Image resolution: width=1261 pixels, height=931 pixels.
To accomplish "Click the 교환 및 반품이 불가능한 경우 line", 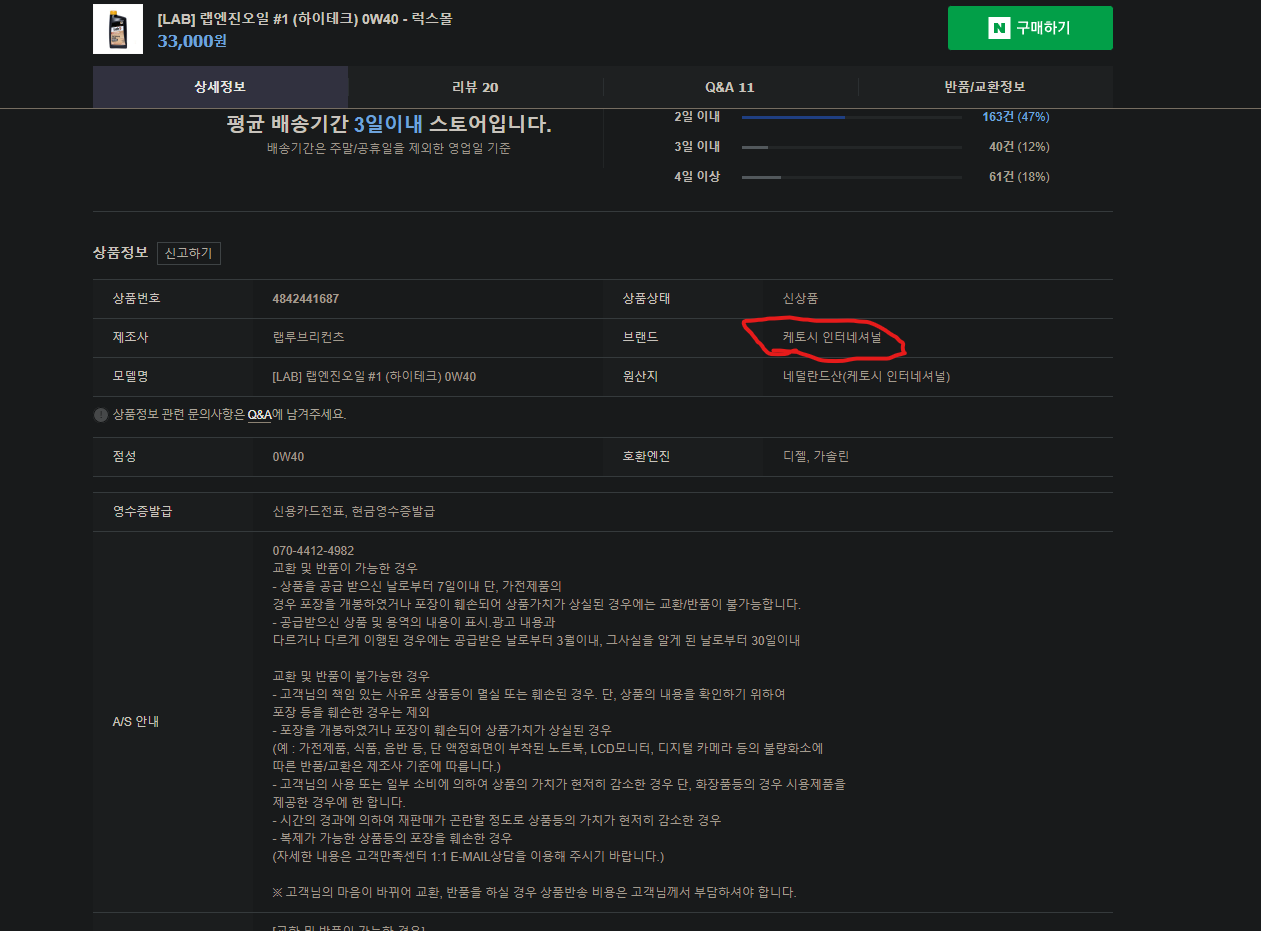I will pyautogui.click(x=351, y=677).
